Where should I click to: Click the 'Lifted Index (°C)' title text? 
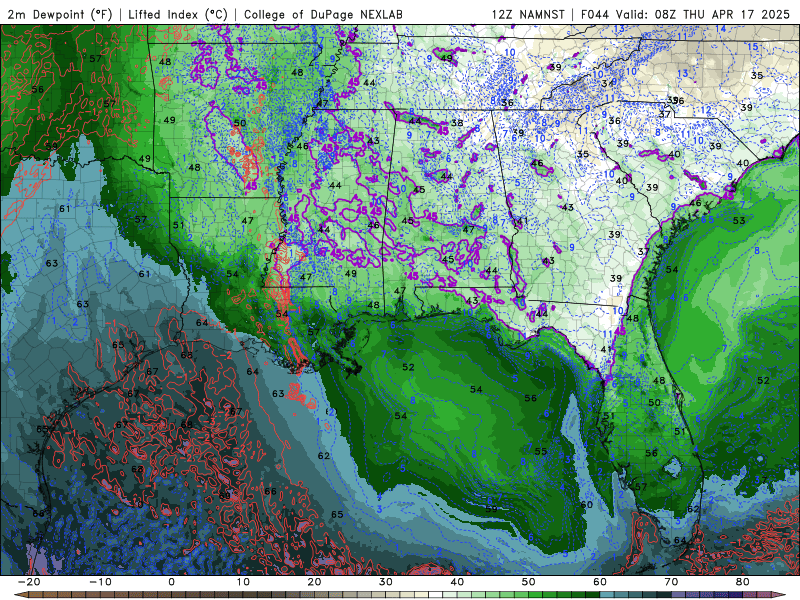click(178, 14)
